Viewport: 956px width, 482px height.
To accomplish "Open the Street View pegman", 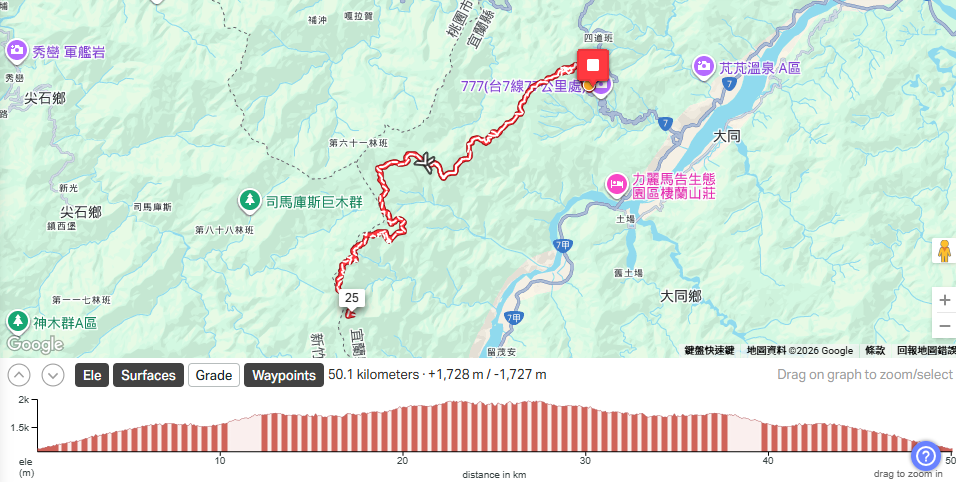I will click(944, 250).
